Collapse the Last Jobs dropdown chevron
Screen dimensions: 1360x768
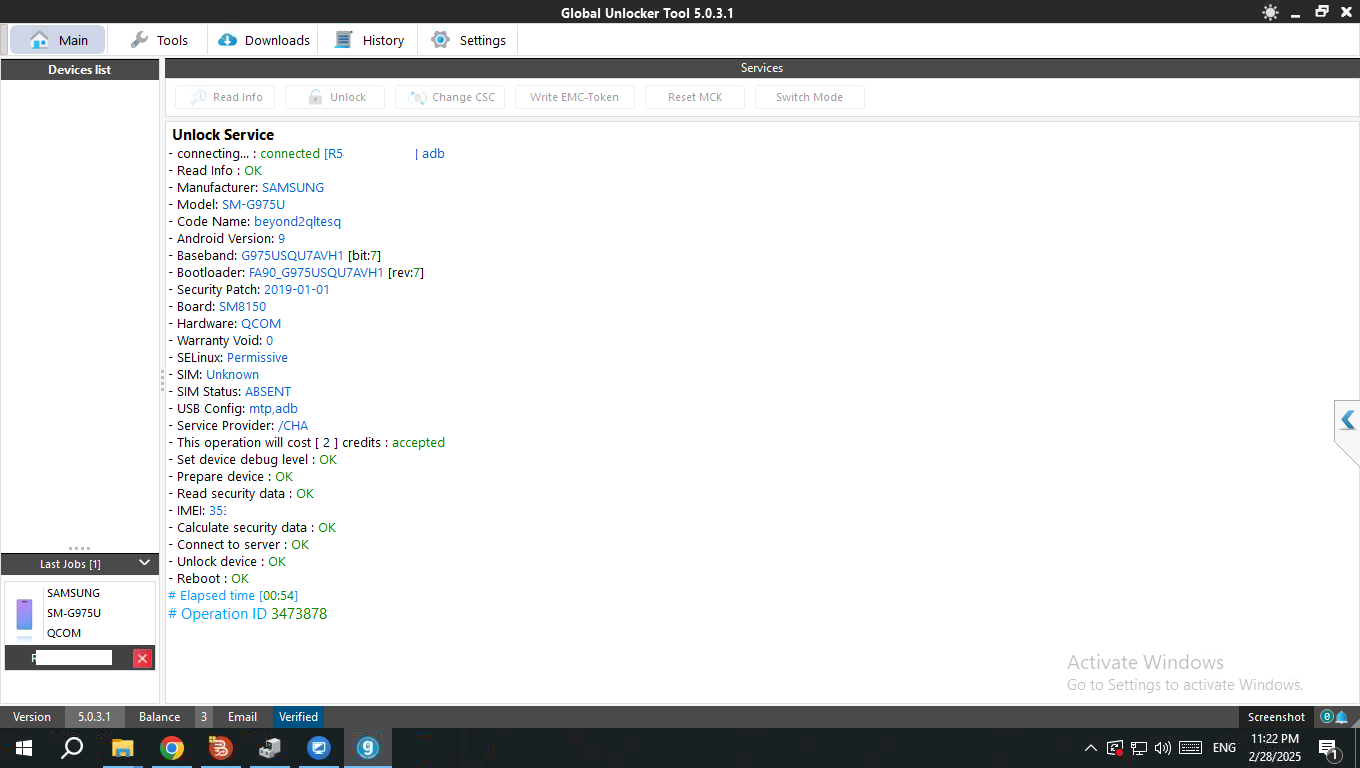coord(144,563)
